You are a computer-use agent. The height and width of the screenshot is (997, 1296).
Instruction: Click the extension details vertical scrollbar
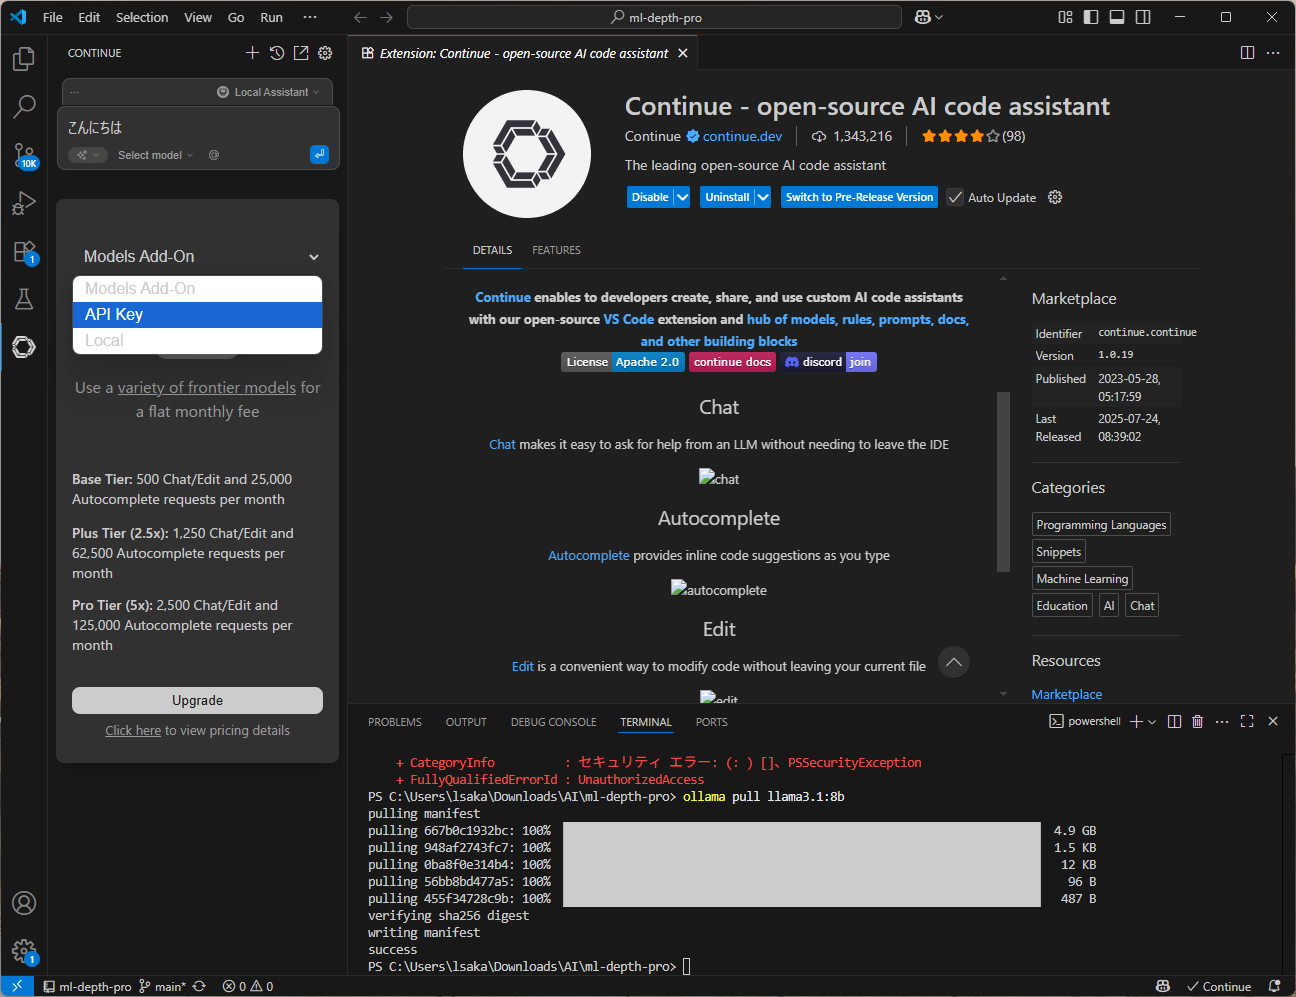point(1003,482)
